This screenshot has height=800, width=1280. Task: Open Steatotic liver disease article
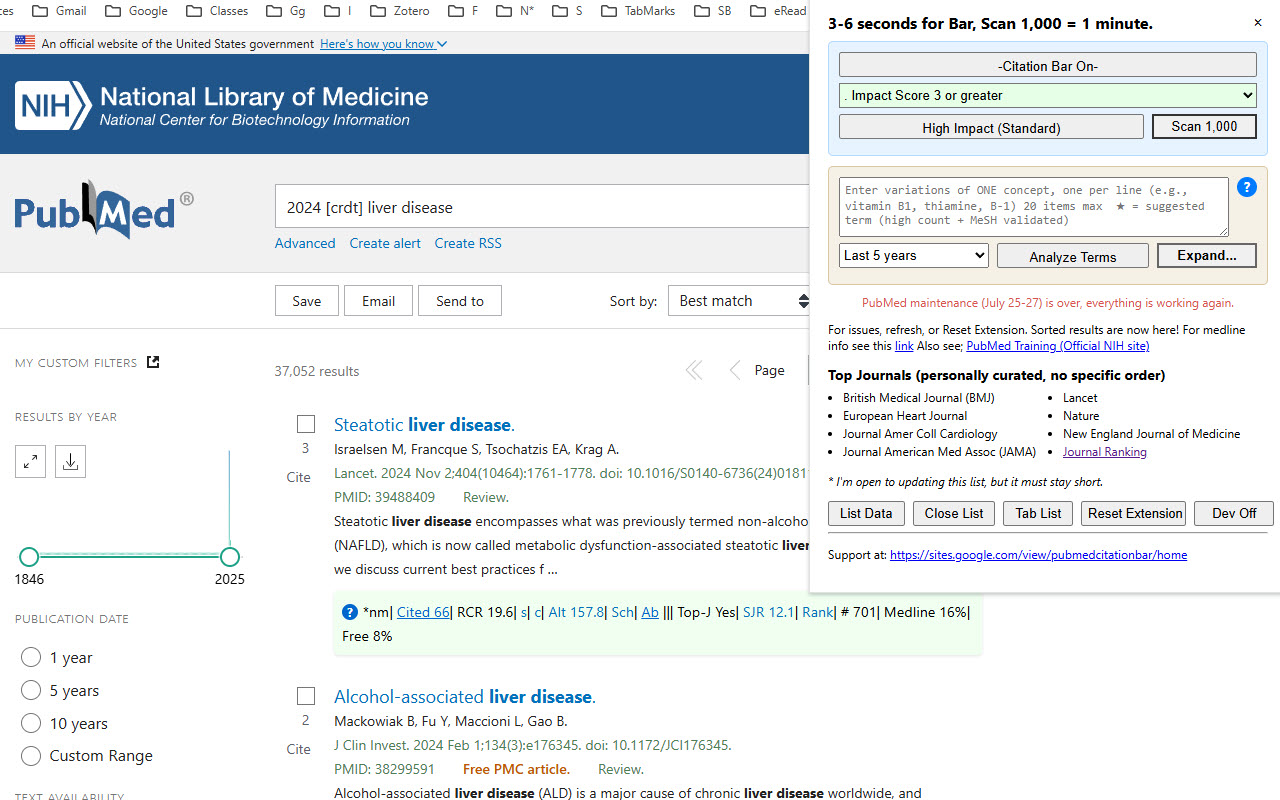[424, 424]
